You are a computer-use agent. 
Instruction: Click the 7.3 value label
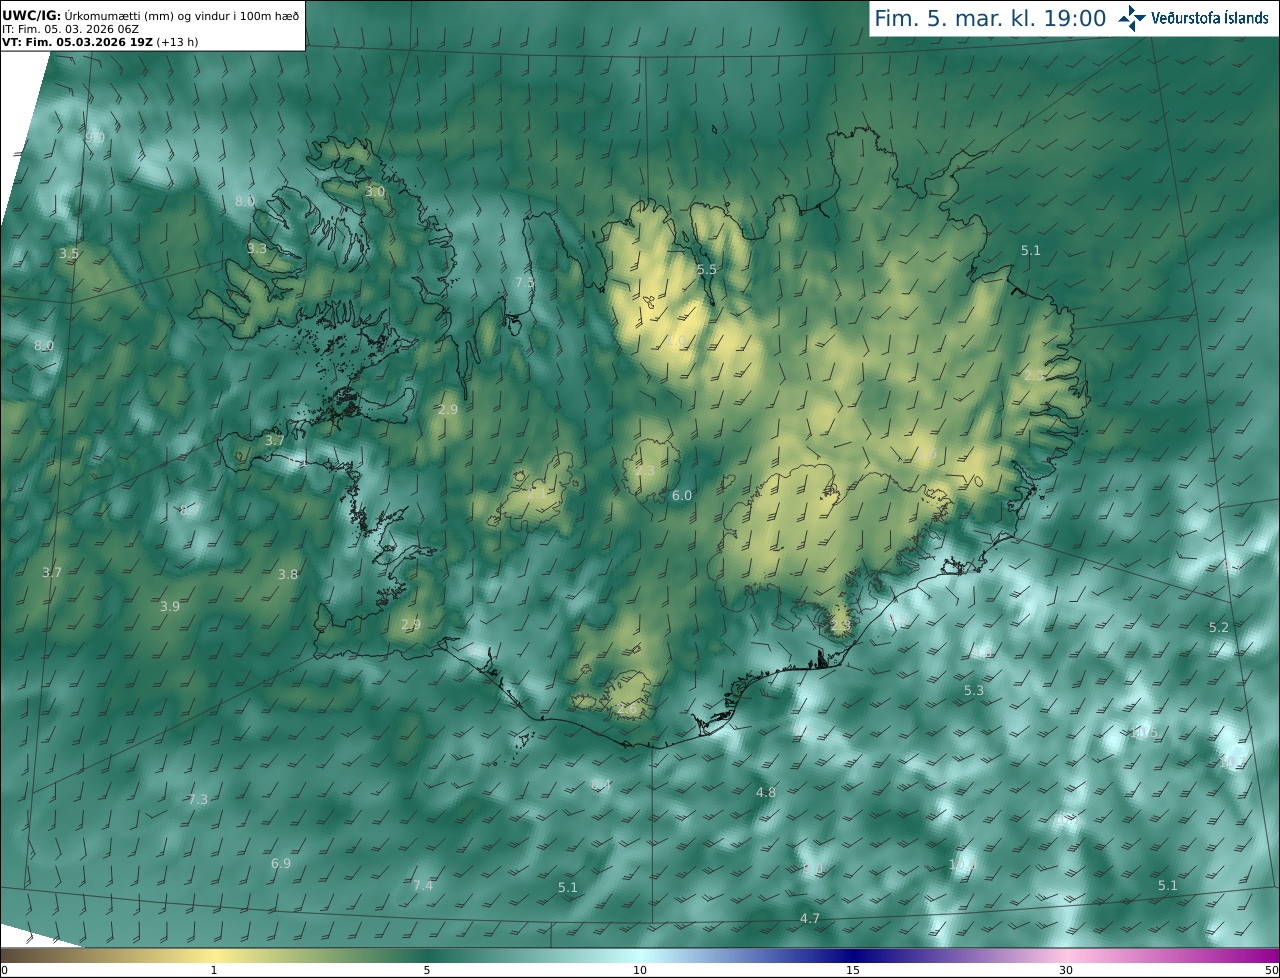coord(198,800)
